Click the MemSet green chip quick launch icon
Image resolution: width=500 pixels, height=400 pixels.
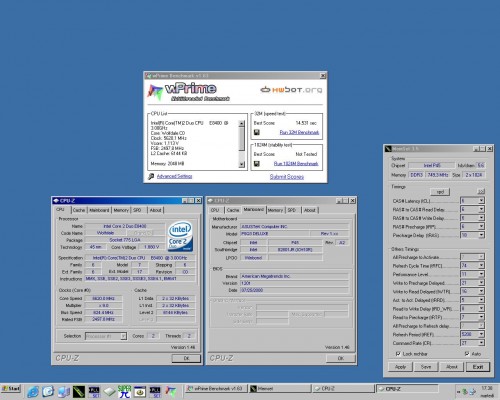point(79,391)
